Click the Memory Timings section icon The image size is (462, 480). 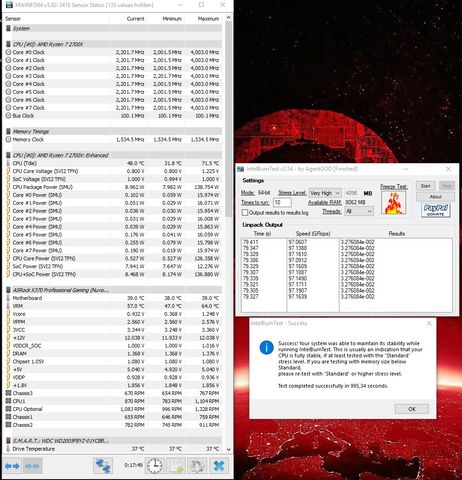(x=8, y=131)
